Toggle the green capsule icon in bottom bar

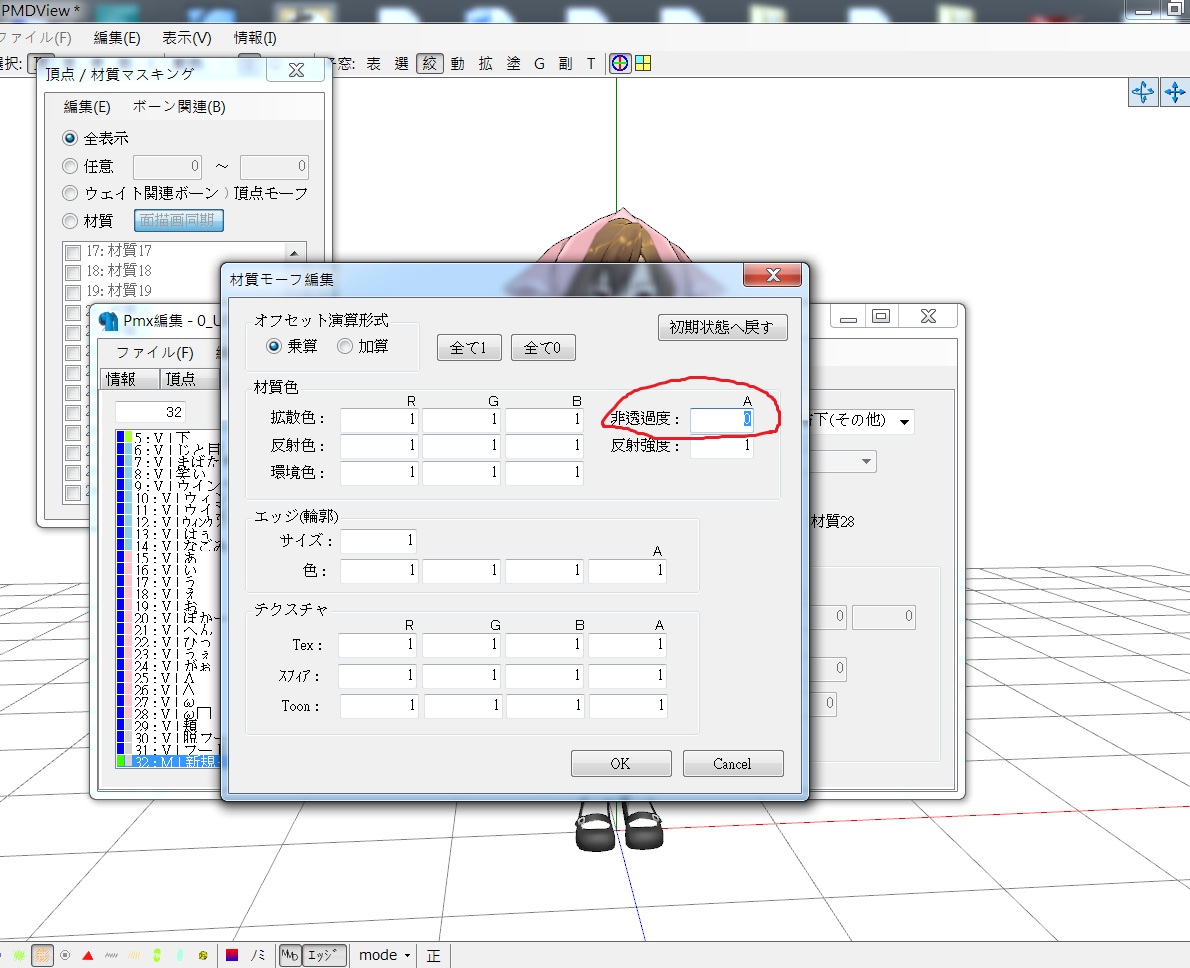tap(156, 955)
